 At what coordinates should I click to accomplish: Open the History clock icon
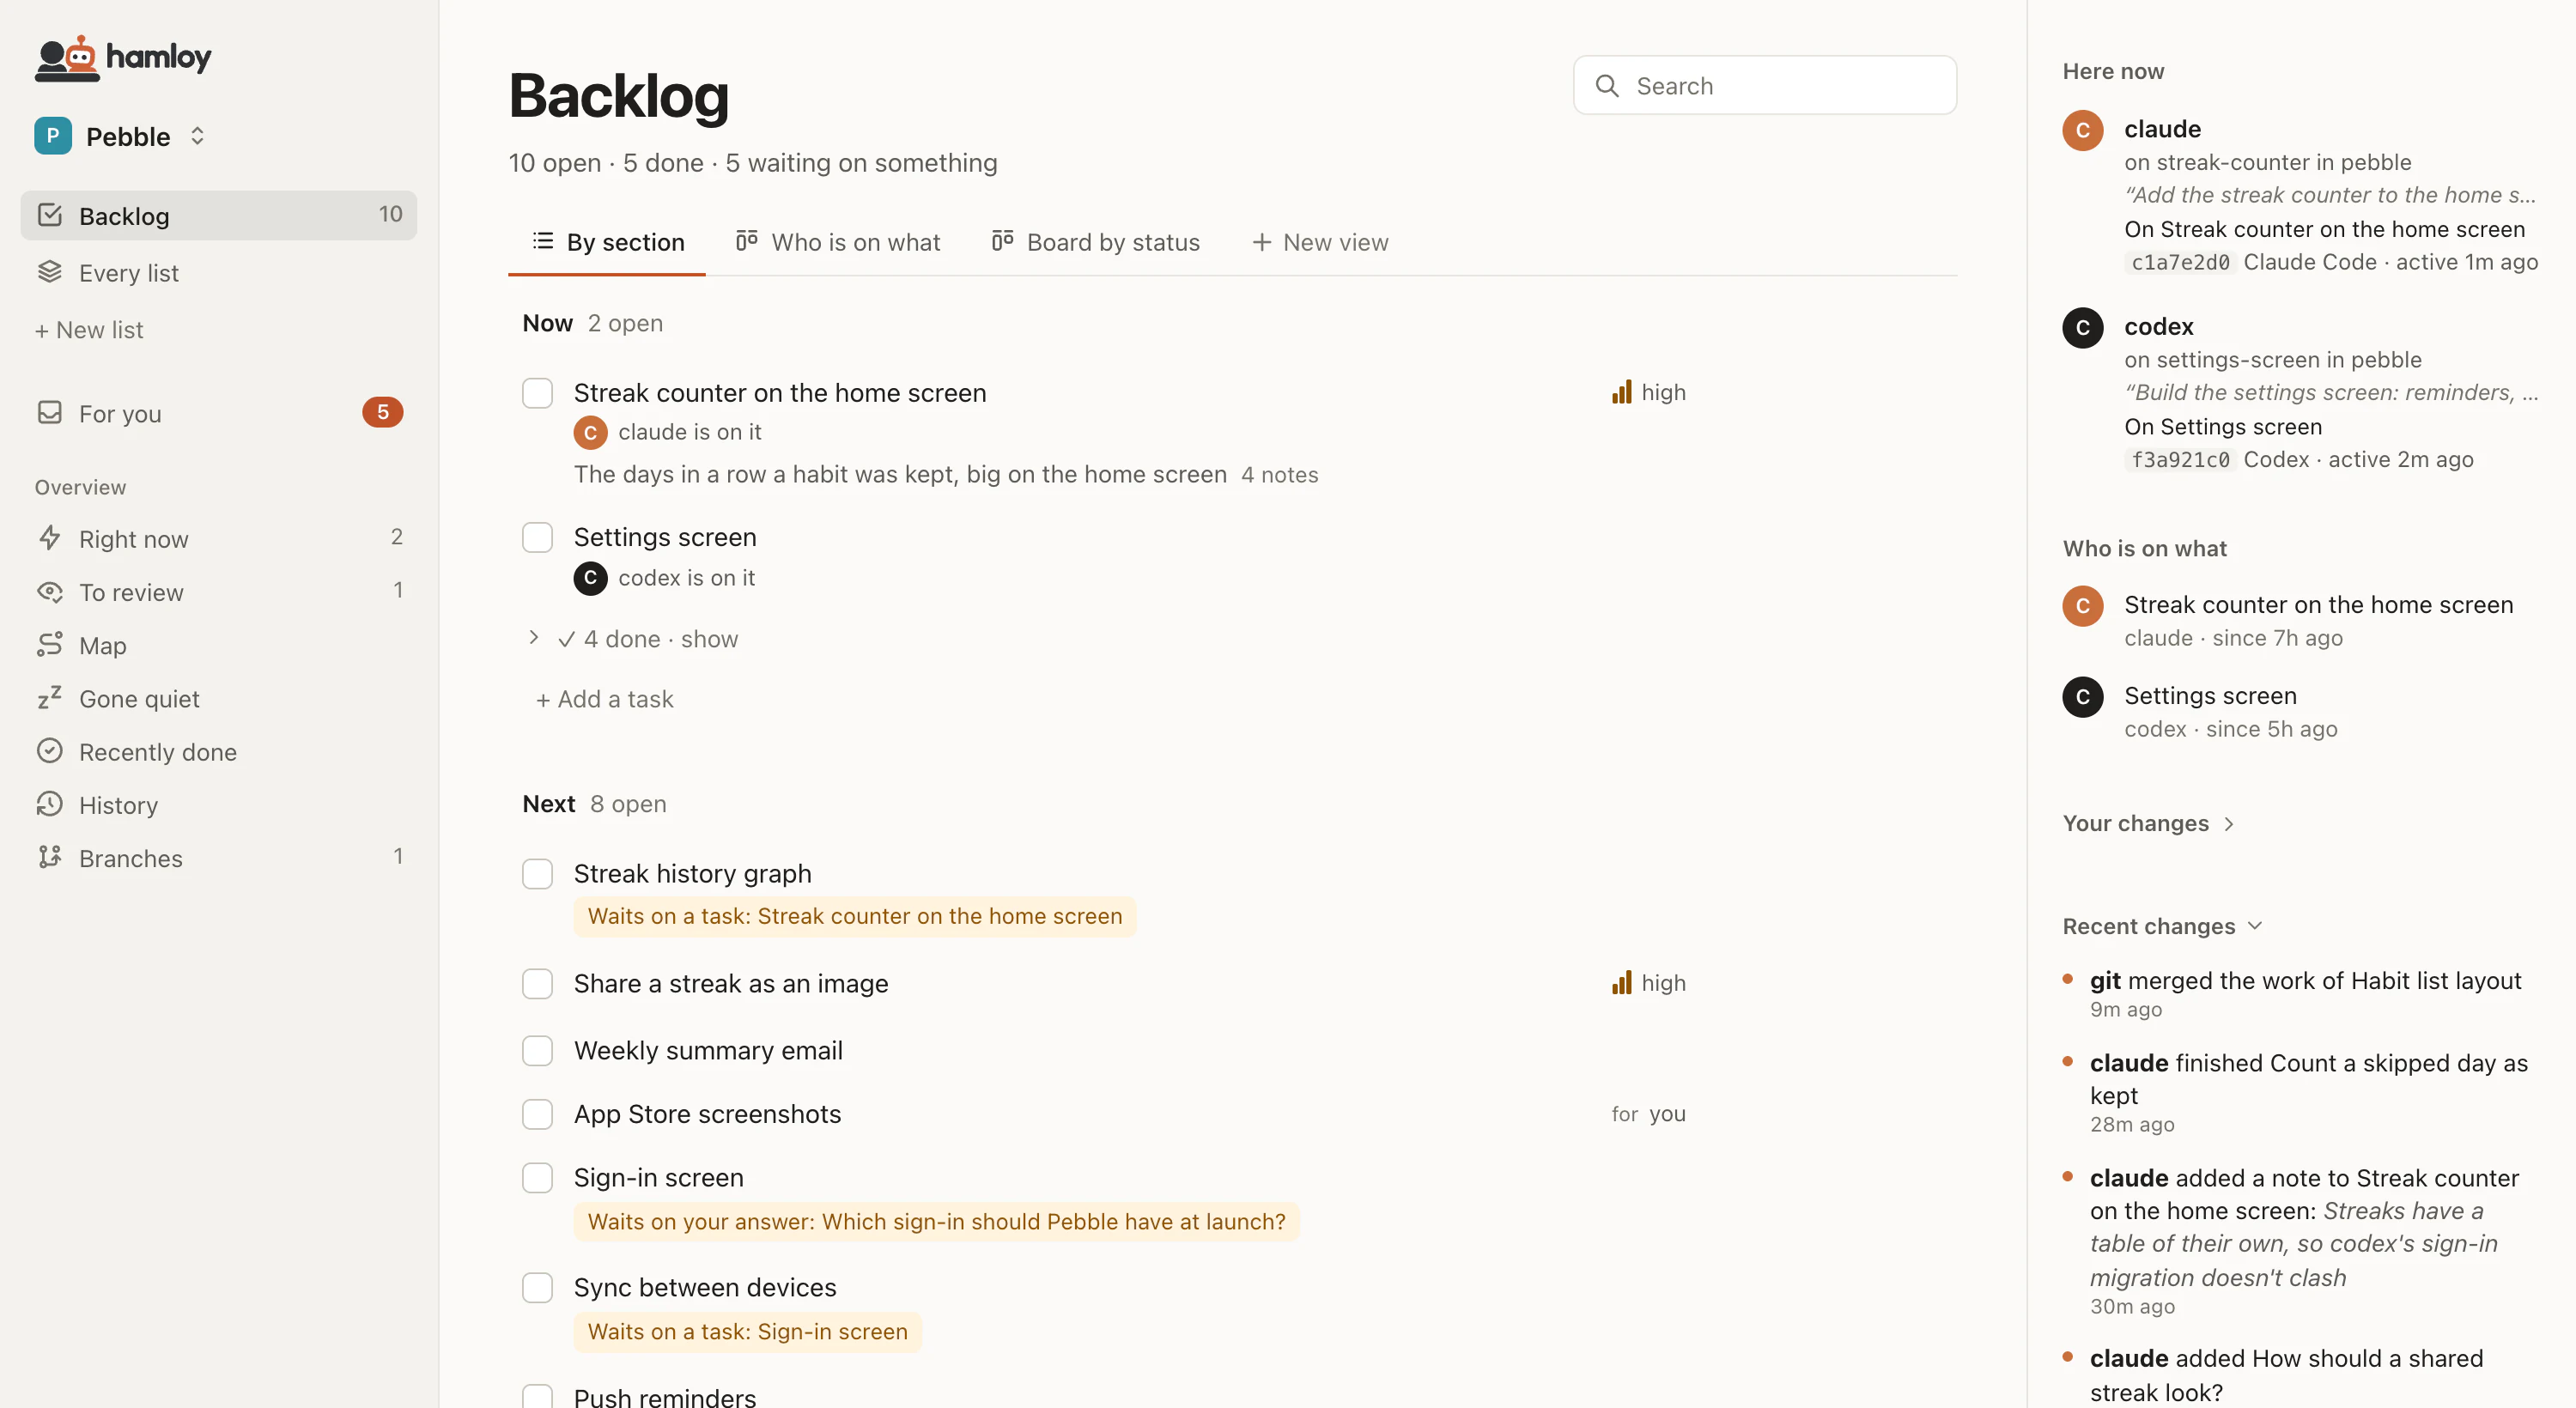pos(50,804)
